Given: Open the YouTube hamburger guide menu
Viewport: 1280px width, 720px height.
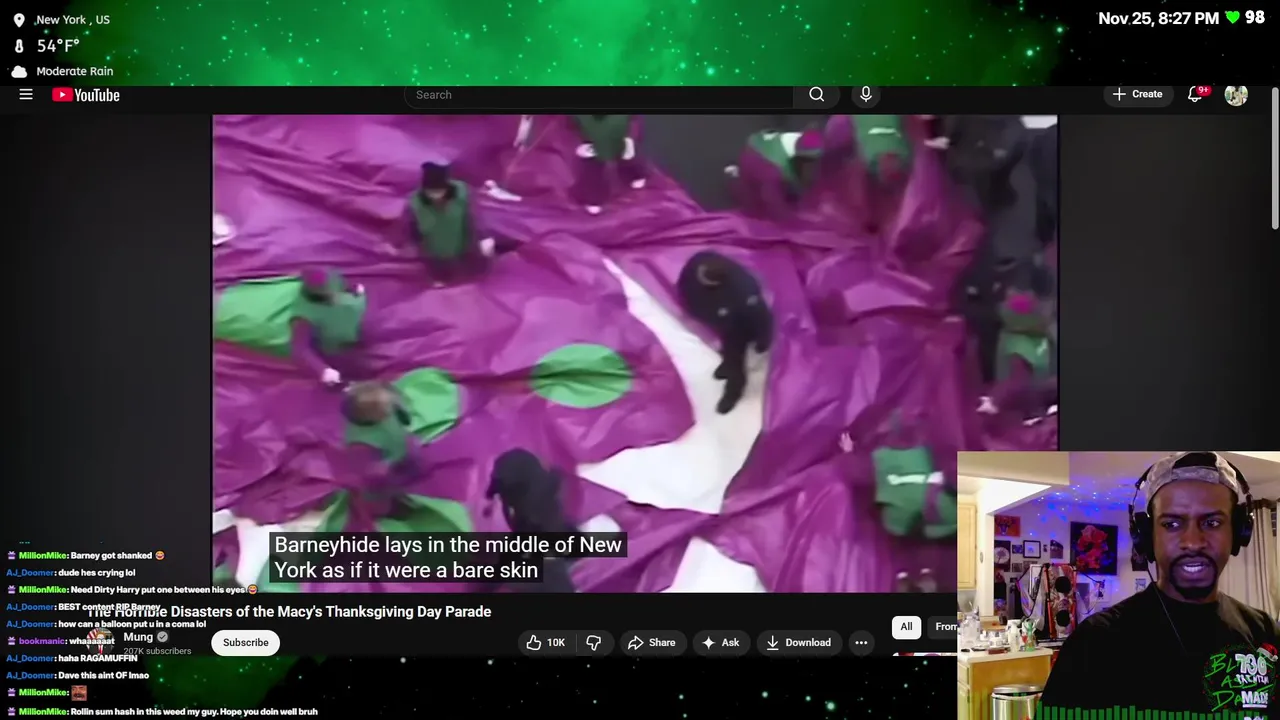Looking at the screenshot, I should [26, 94].
